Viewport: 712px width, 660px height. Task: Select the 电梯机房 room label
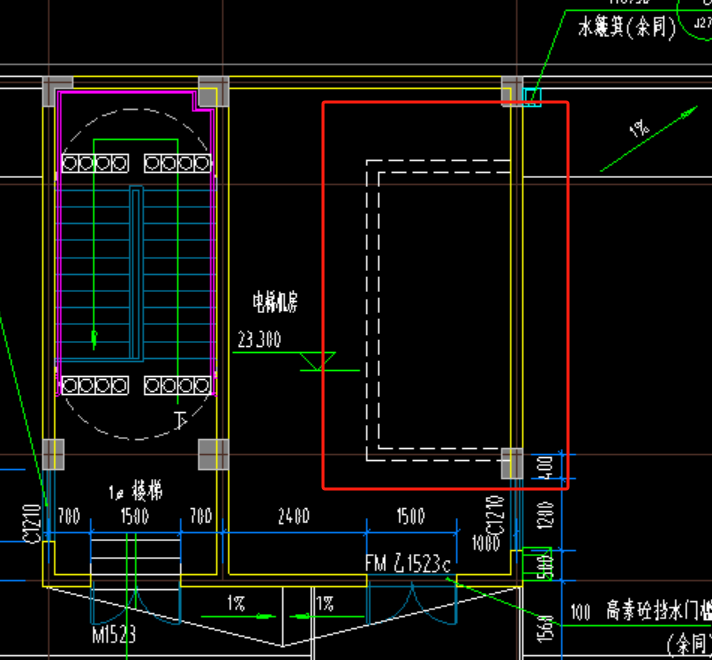275,303
